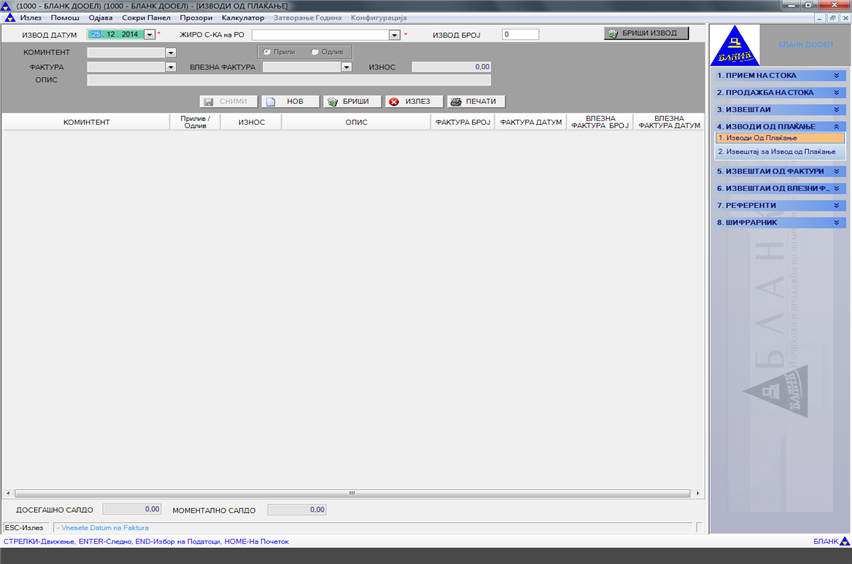Click the ПЕЧАТИ printer icon button

pyautogui.click(x=476, y=102)
